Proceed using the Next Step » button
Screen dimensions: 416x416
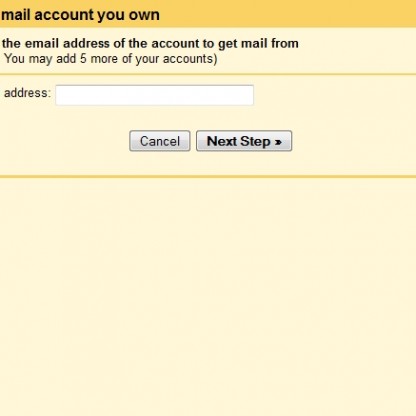[244, 141]
